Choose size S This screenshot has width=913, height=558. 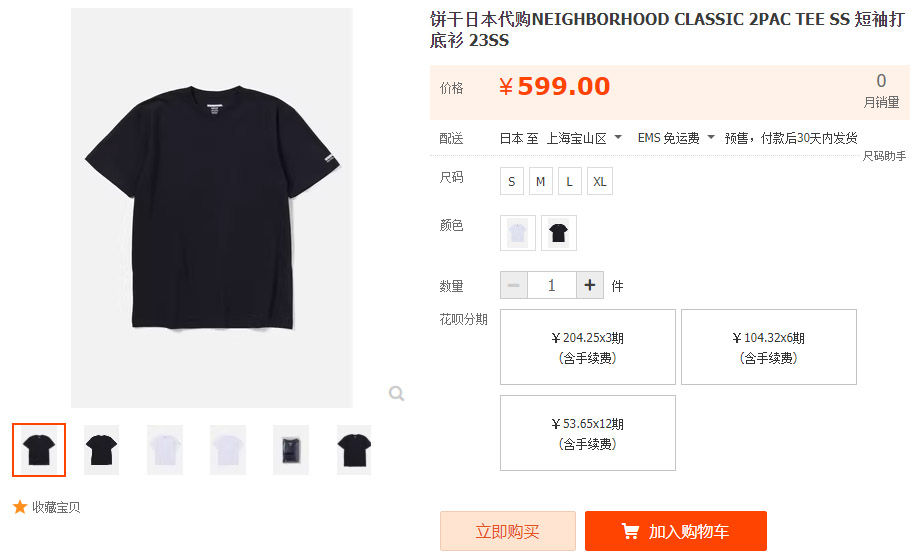(x=512, y=181)
